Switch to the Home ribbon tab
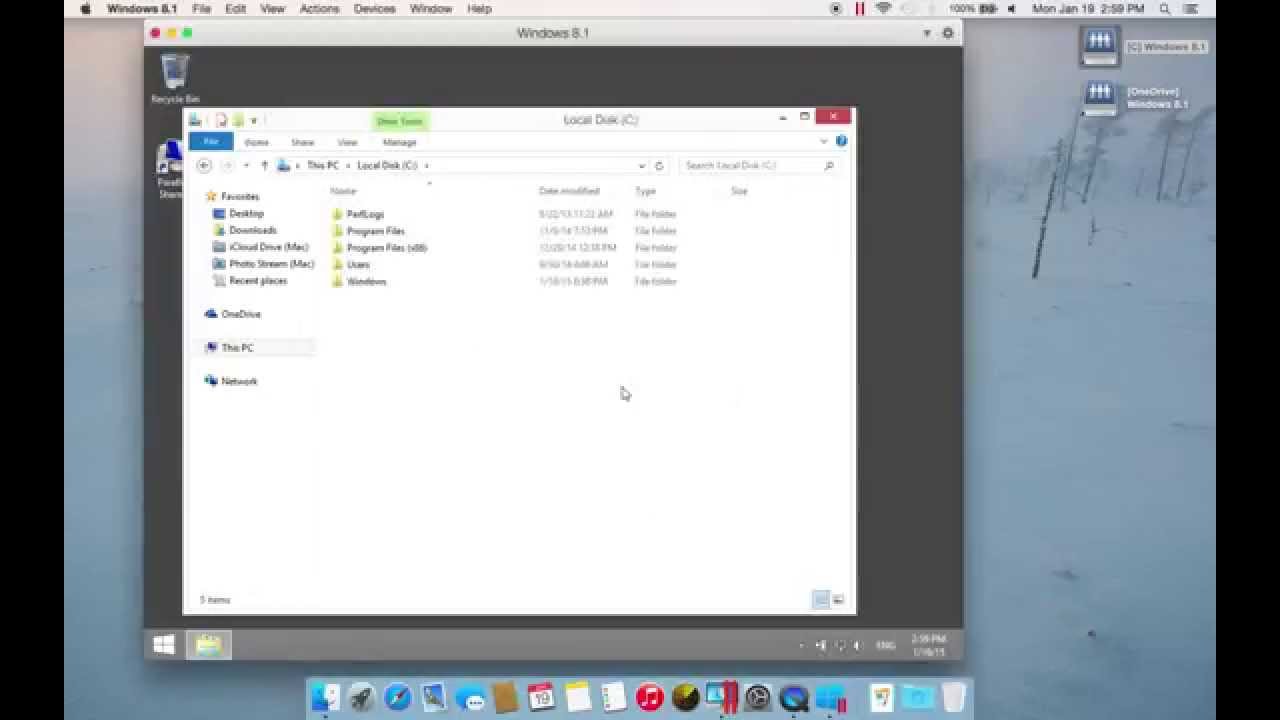Viewport: 1280px width, 720px height. click(256, 142)
